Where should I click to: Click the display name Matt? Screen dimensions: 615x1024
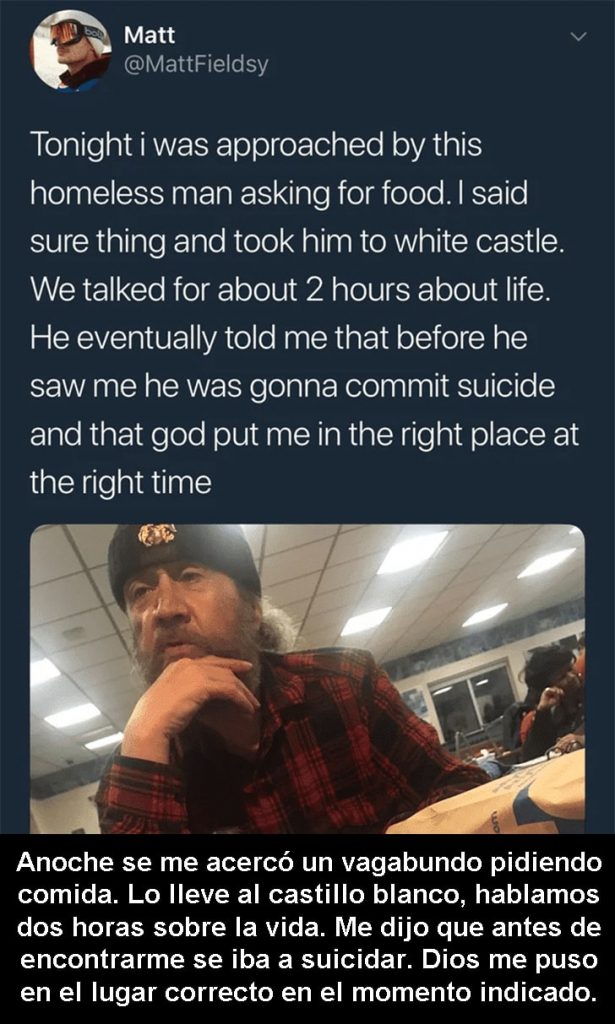tap(149, 35)
